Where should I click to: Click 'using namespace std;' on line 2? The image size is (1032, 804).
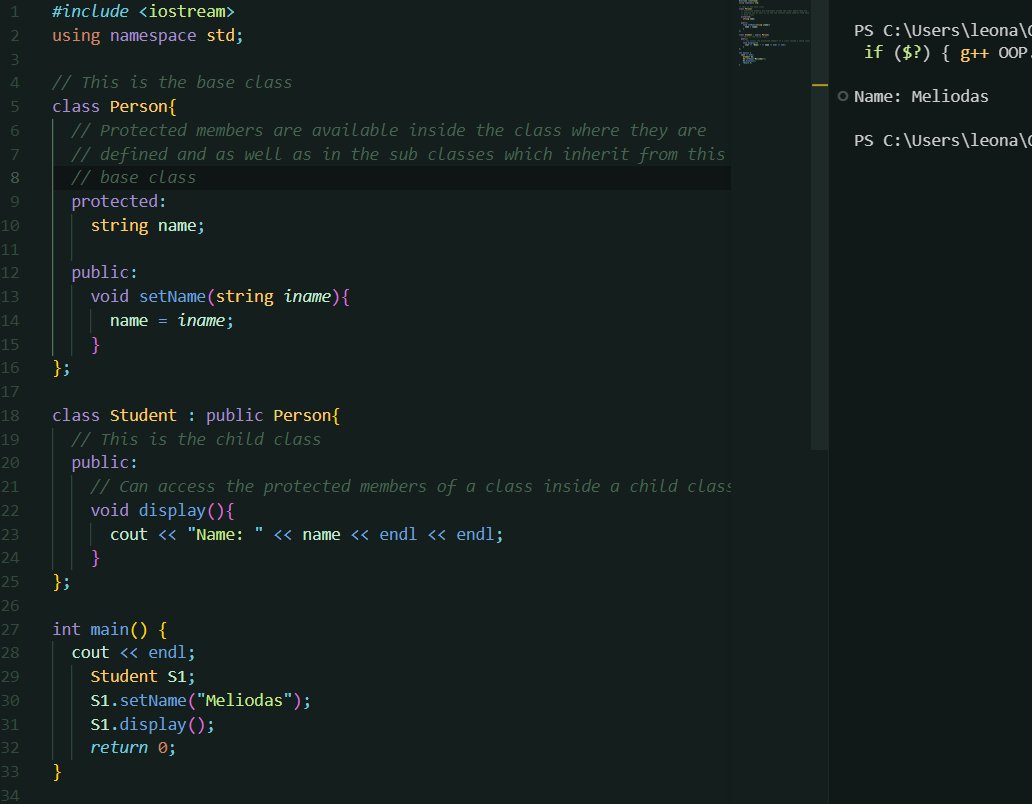147,36
